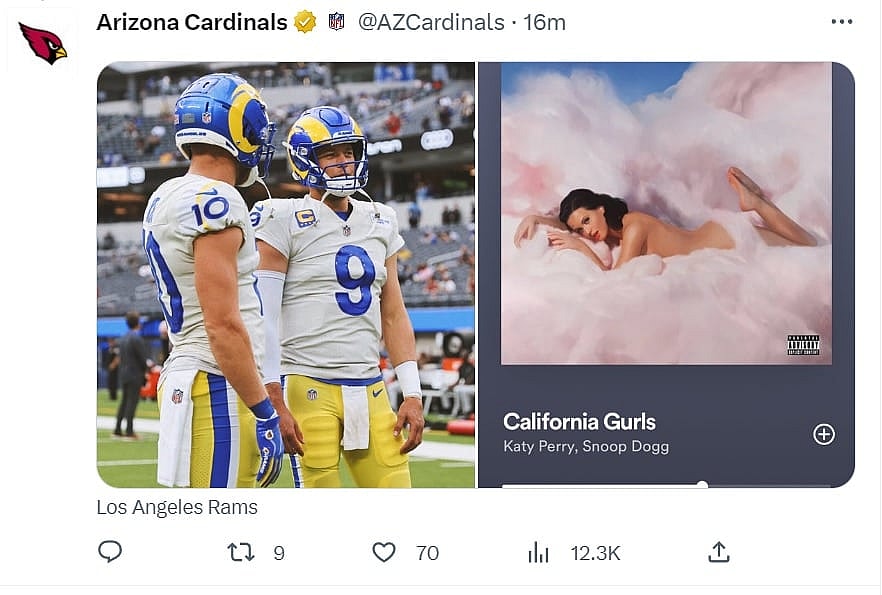Screen dimensions: 882x595
Task: Open the Arizona Cardinals profile name
Action: click(x=192, y=21)
